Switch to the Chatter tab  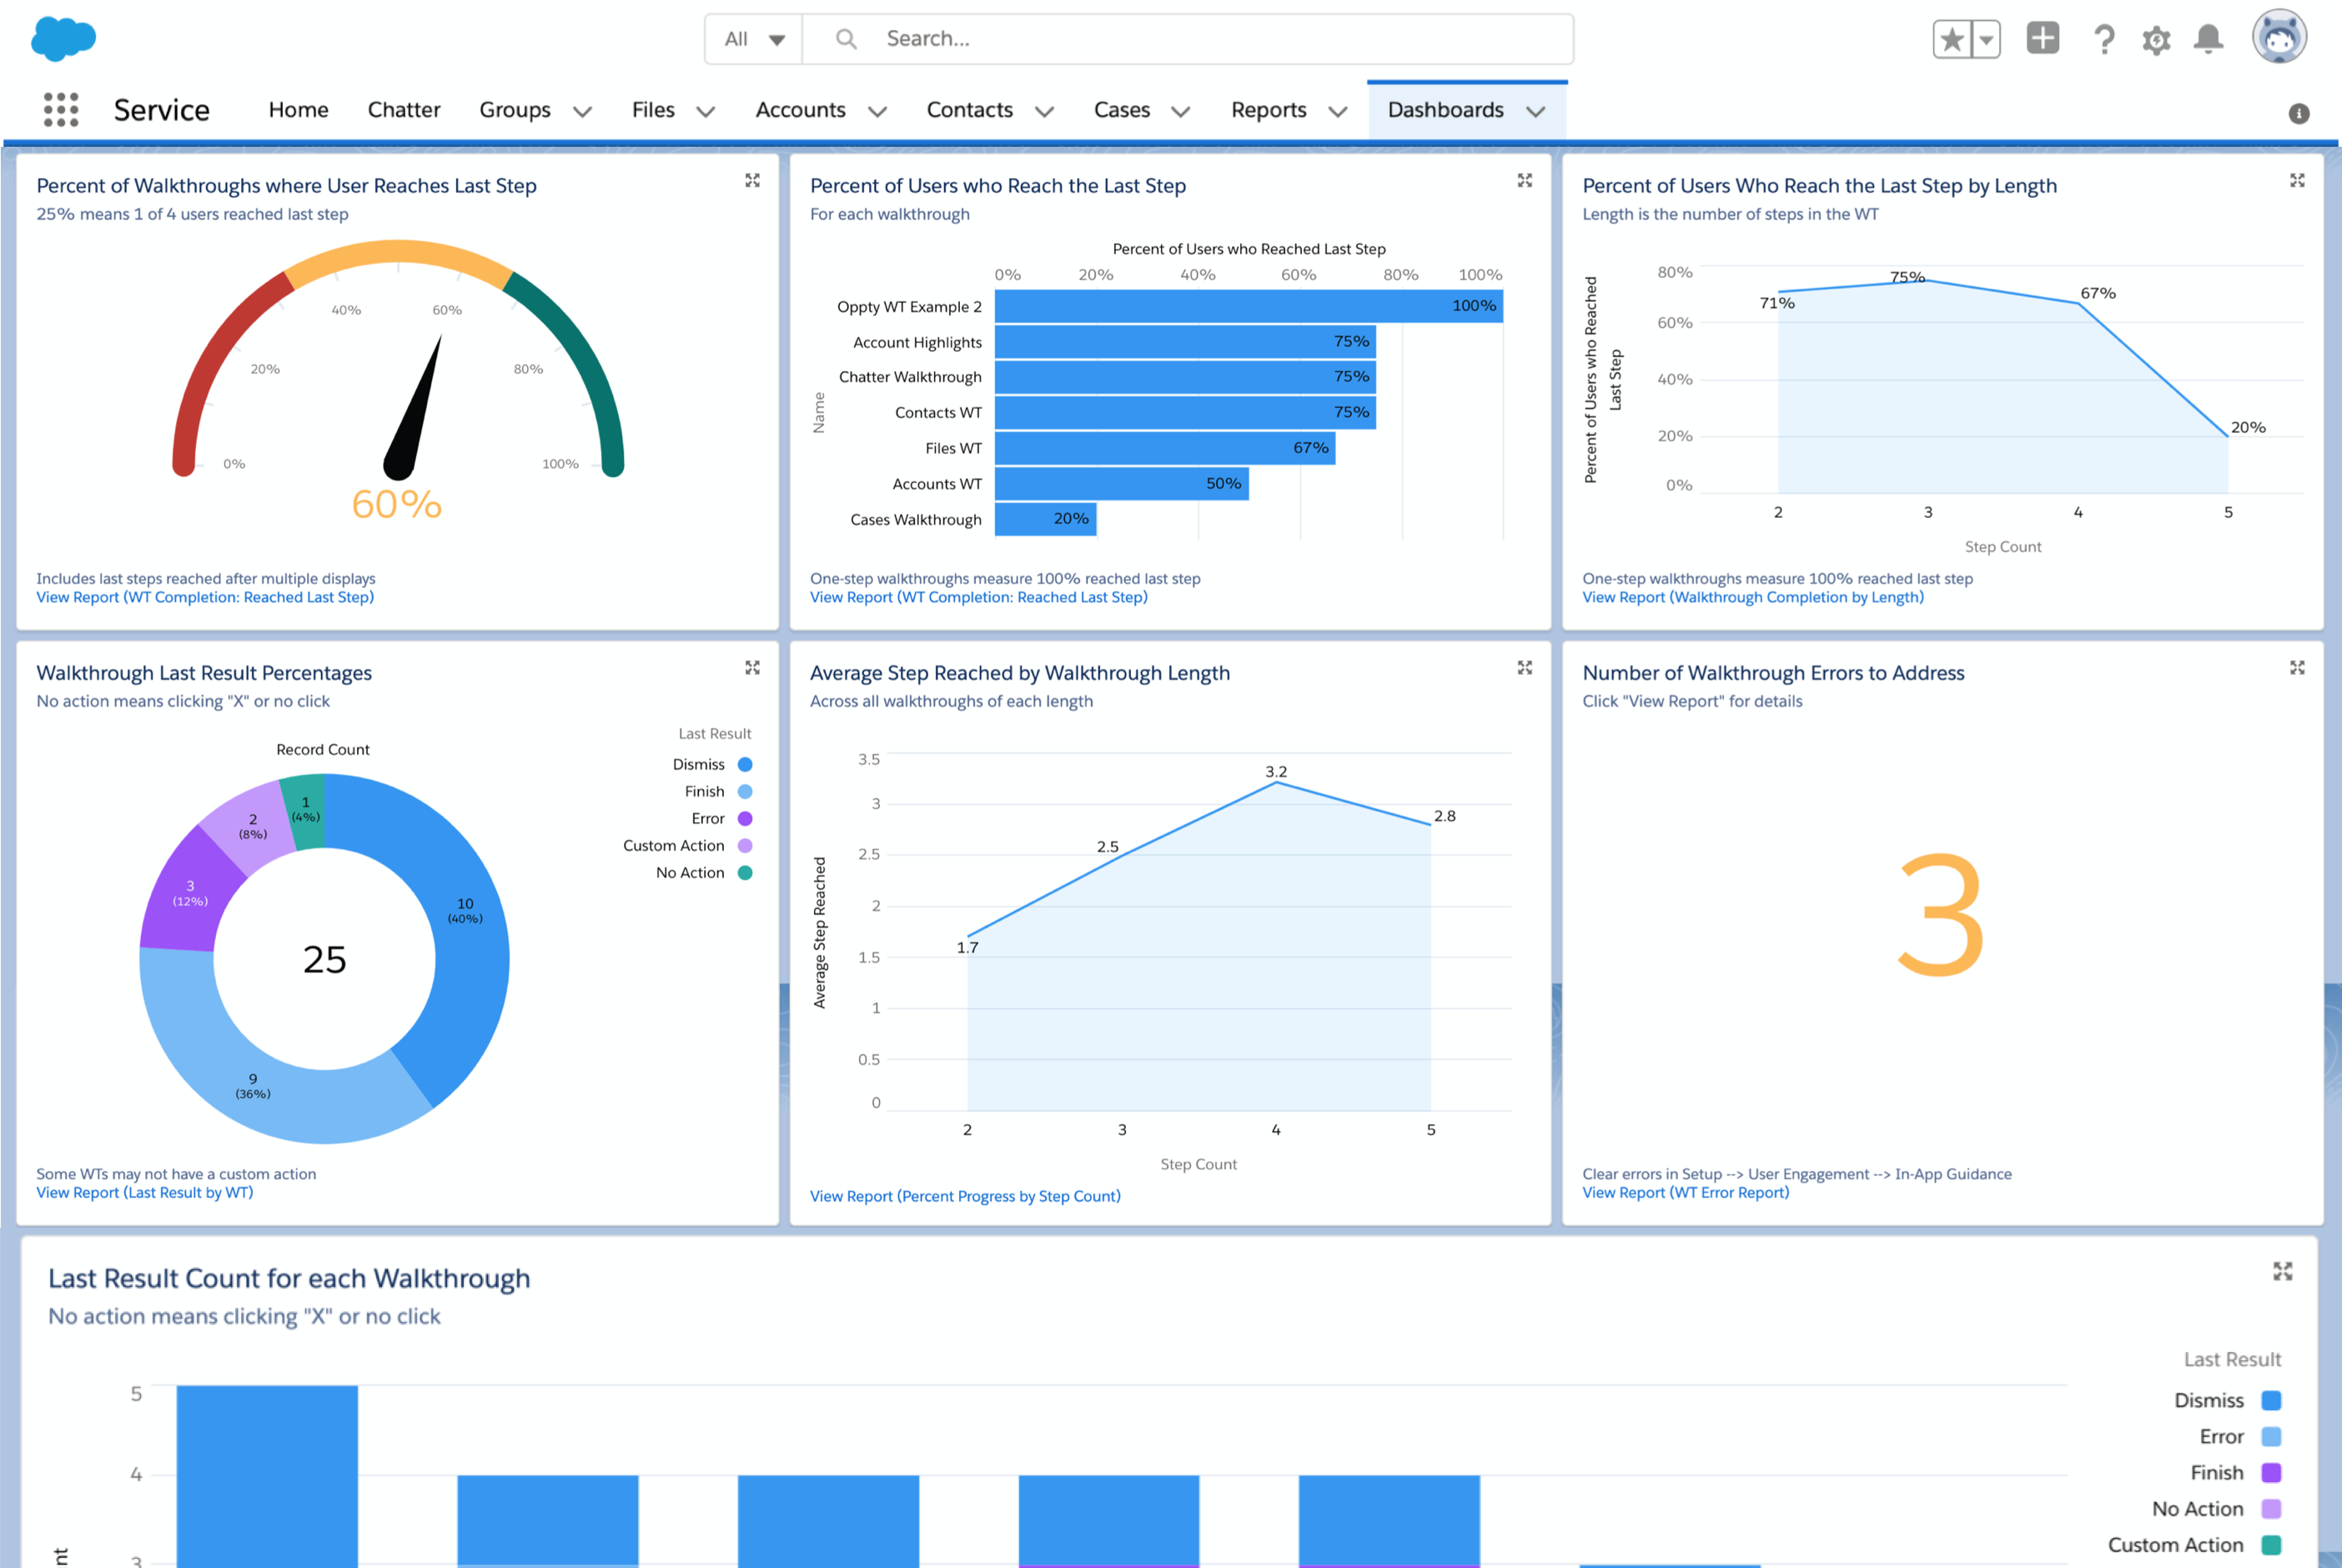[404, 110]
